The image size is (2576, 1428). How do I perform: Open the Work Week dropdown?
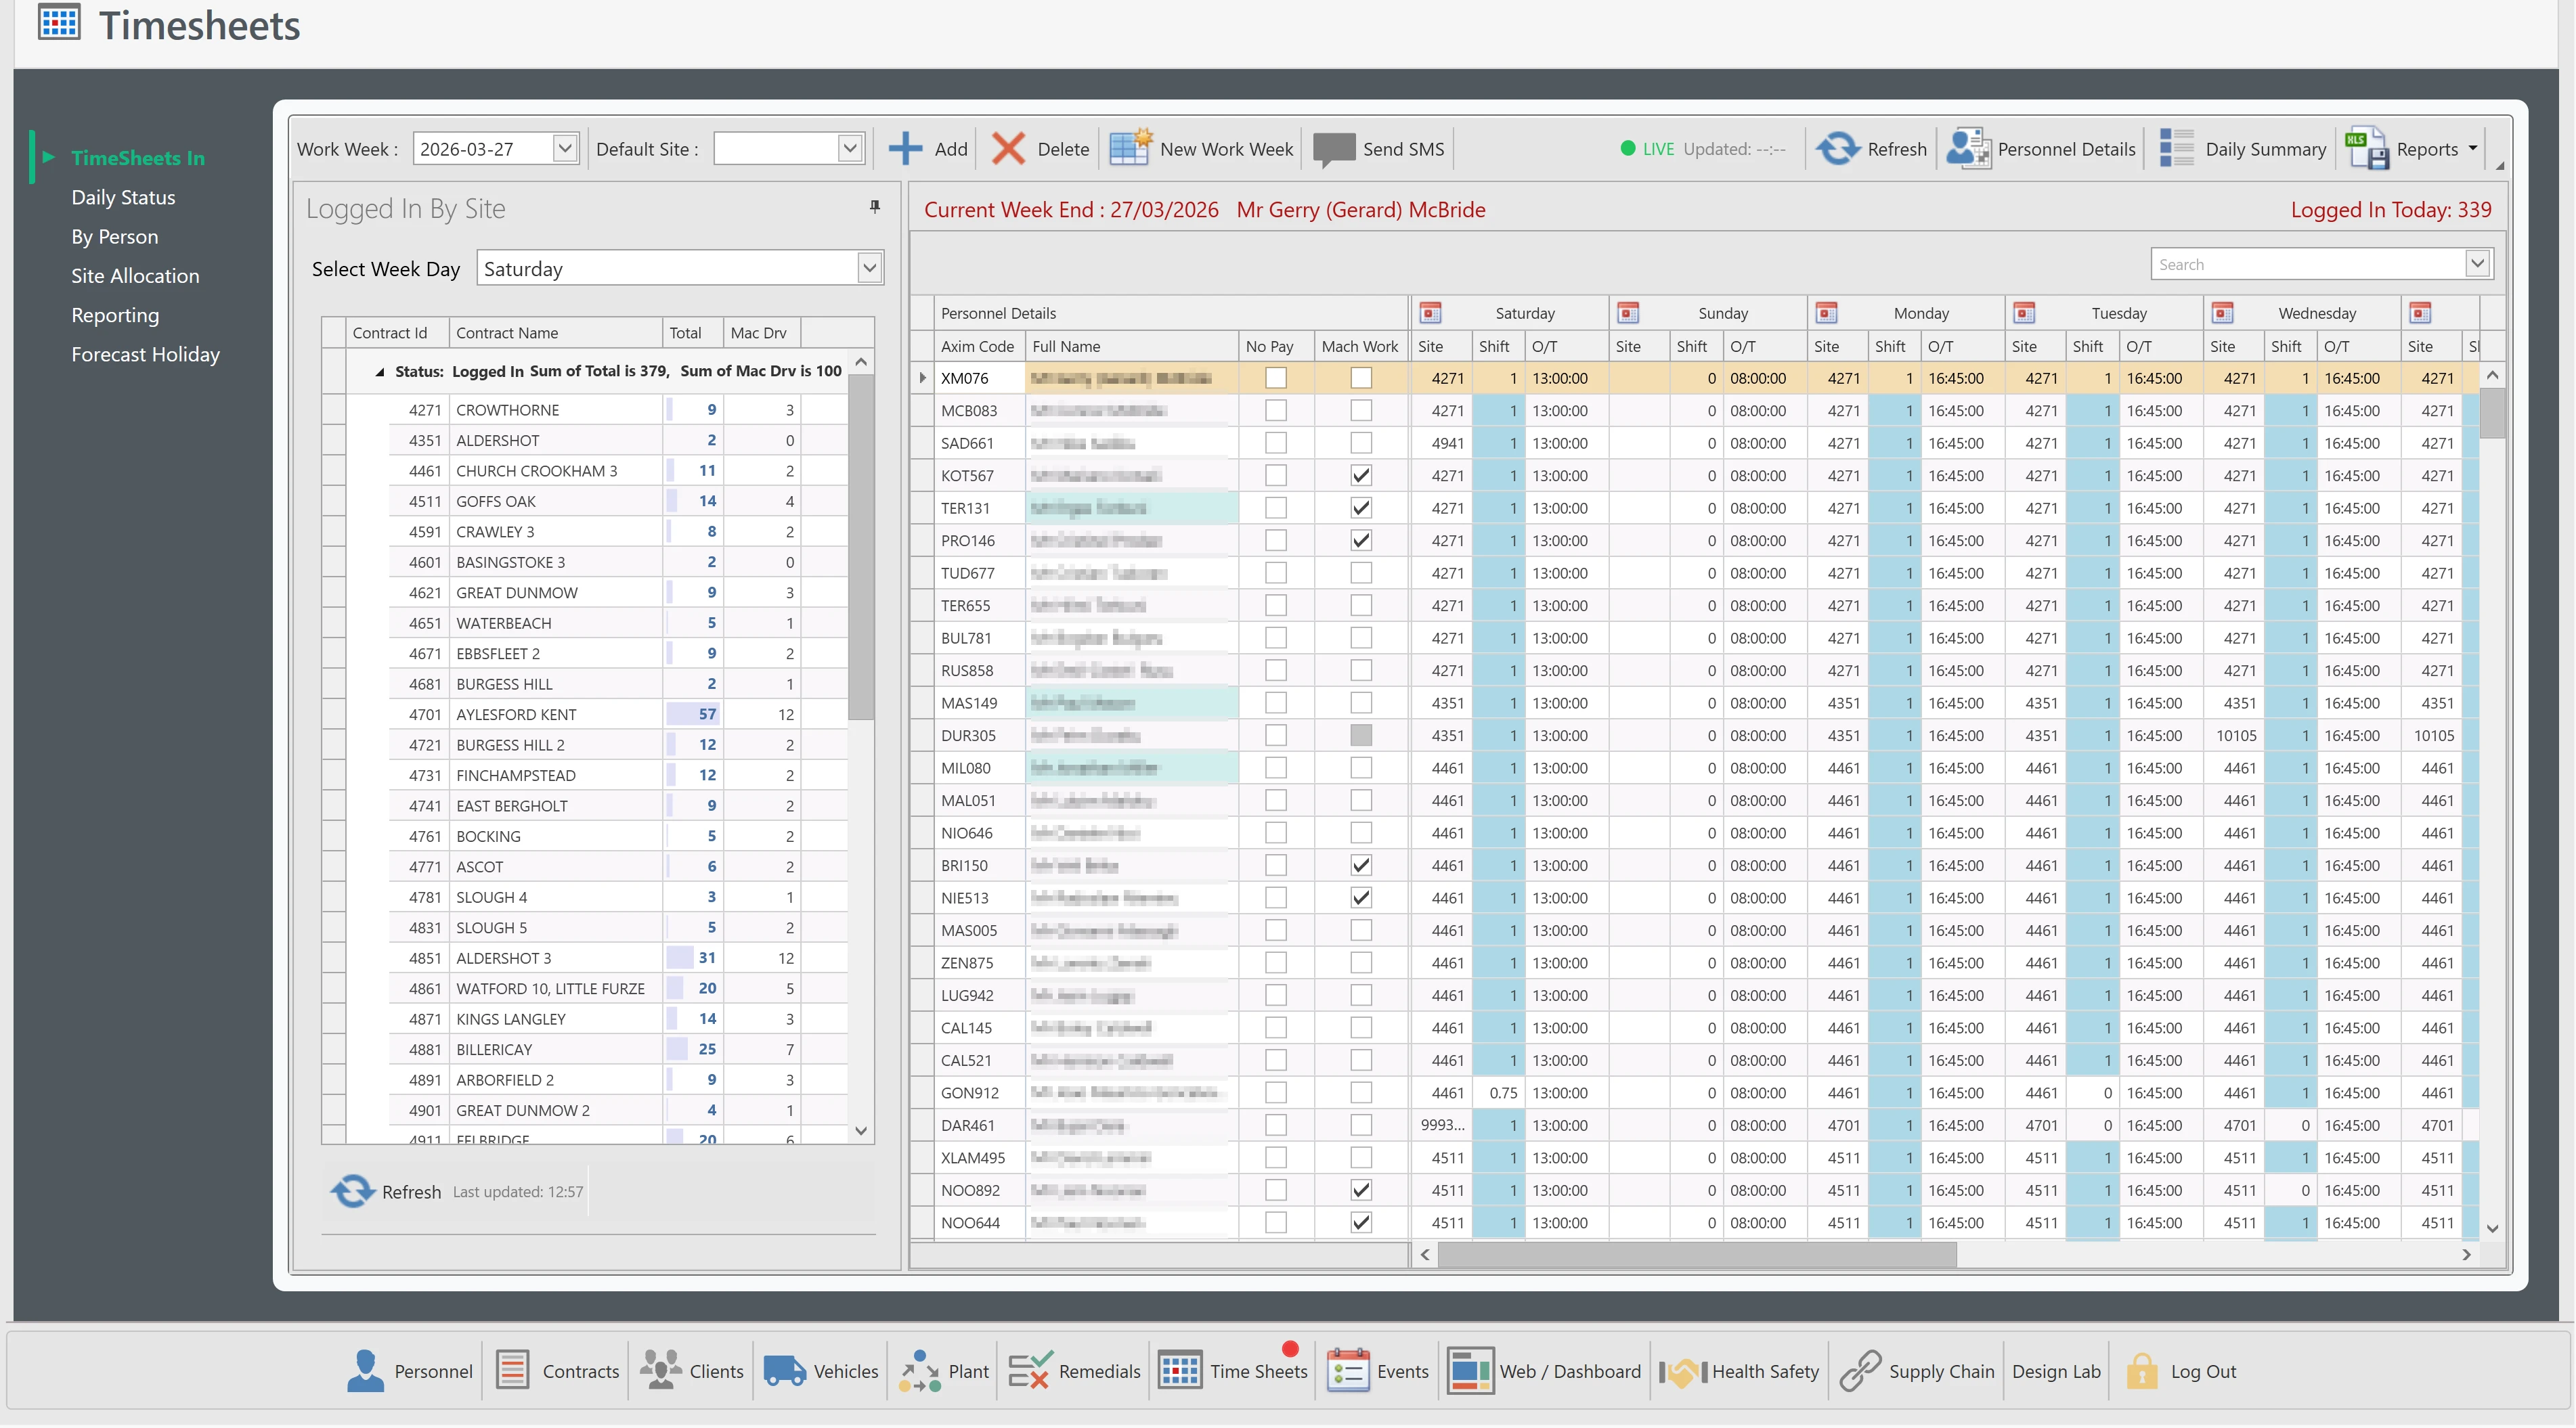pyautogui.click(x=565, y=149)
